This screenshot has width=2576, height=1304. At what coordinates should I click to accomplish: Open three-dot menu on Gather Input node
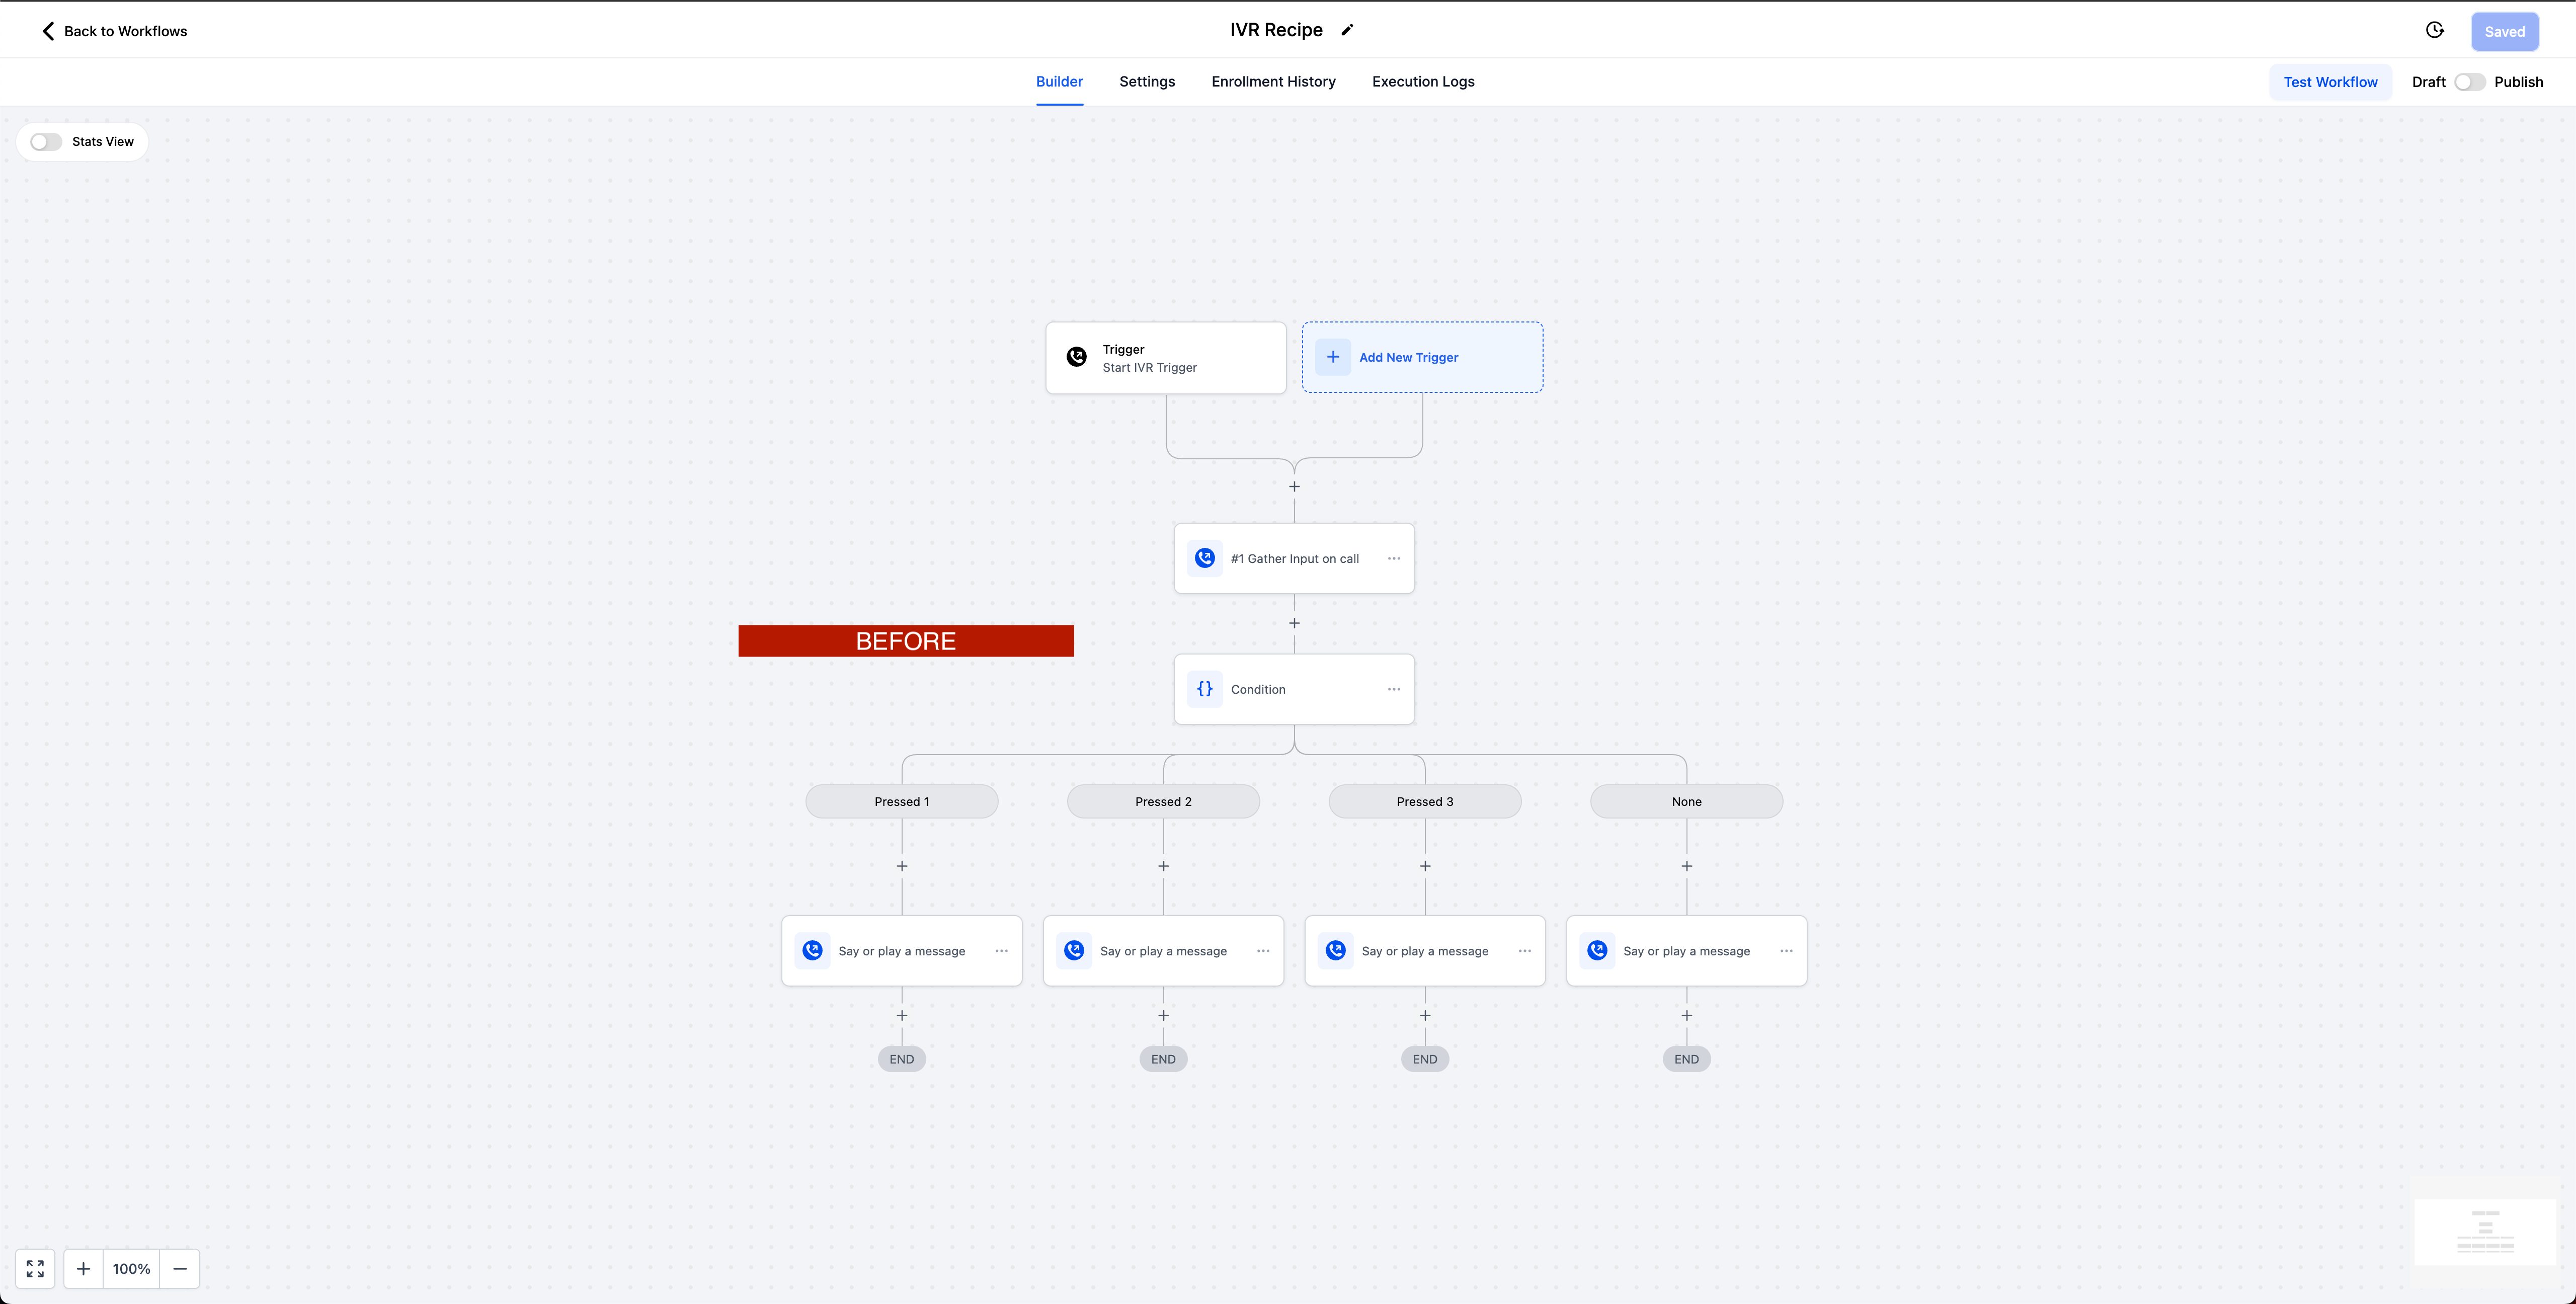[x=1394, y=558]
